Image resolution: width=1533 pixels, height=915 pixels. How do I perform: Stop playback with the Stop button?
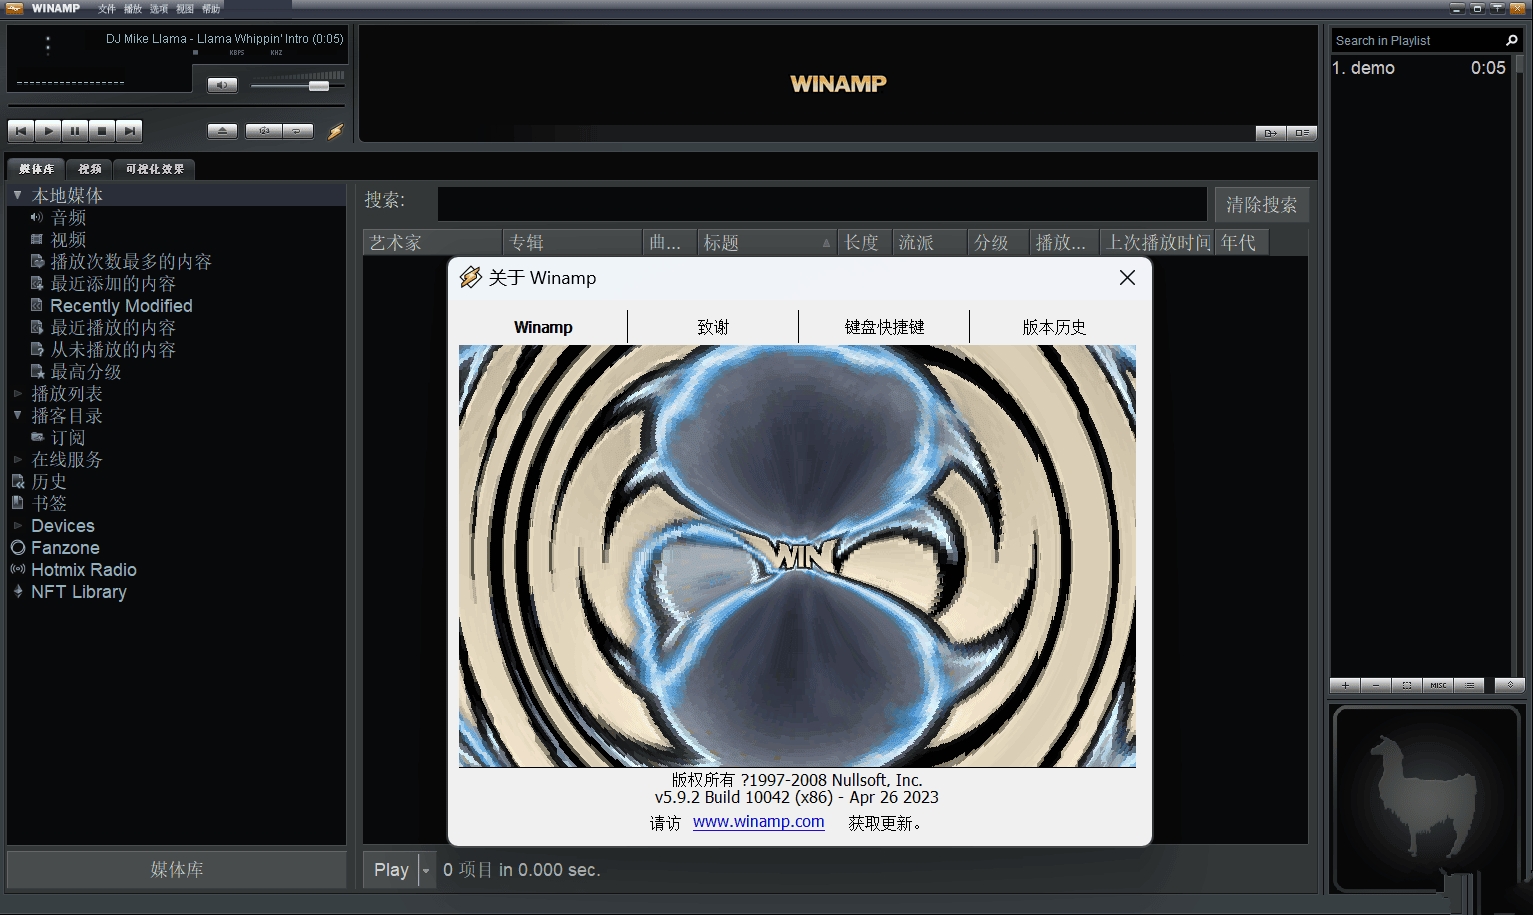pyautogui.click(x=102, y=131)
